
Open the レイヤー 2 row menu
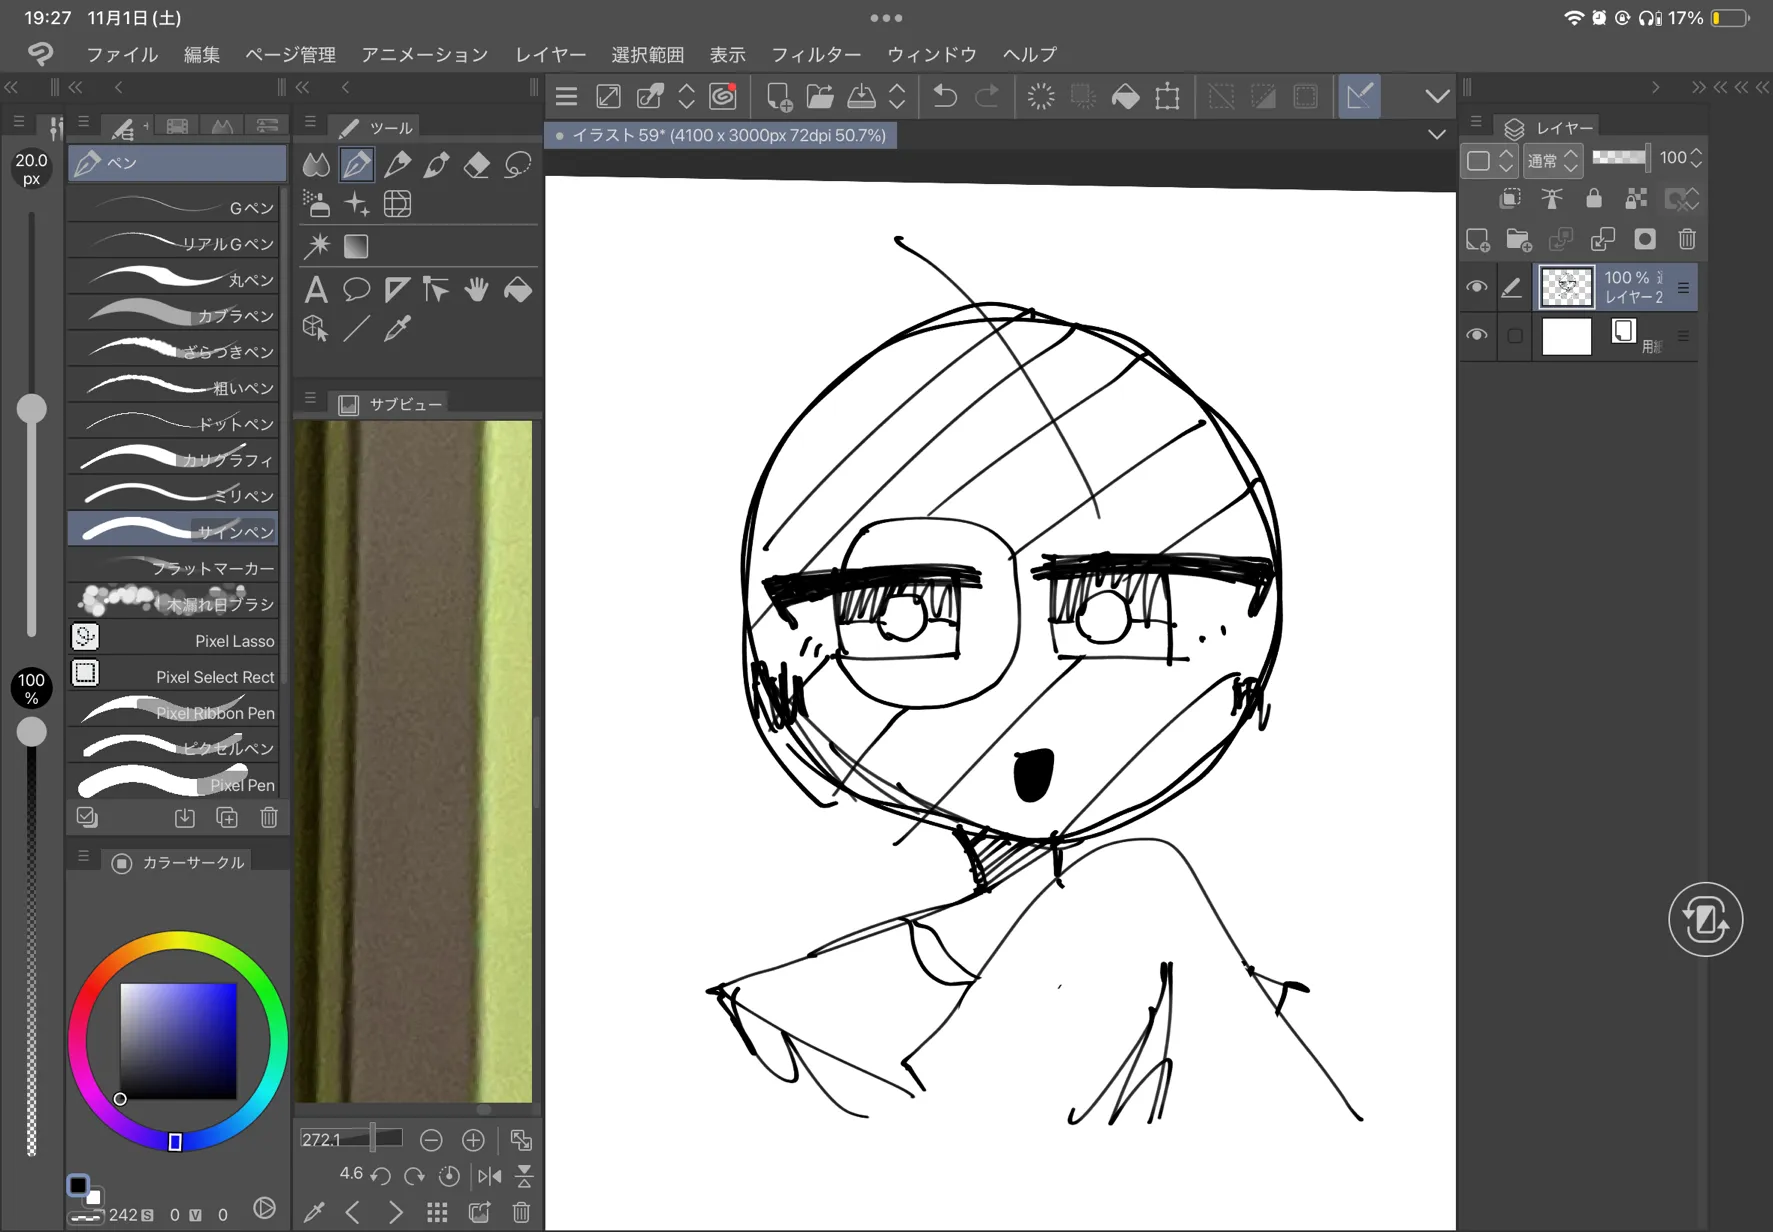point(1683,288)
